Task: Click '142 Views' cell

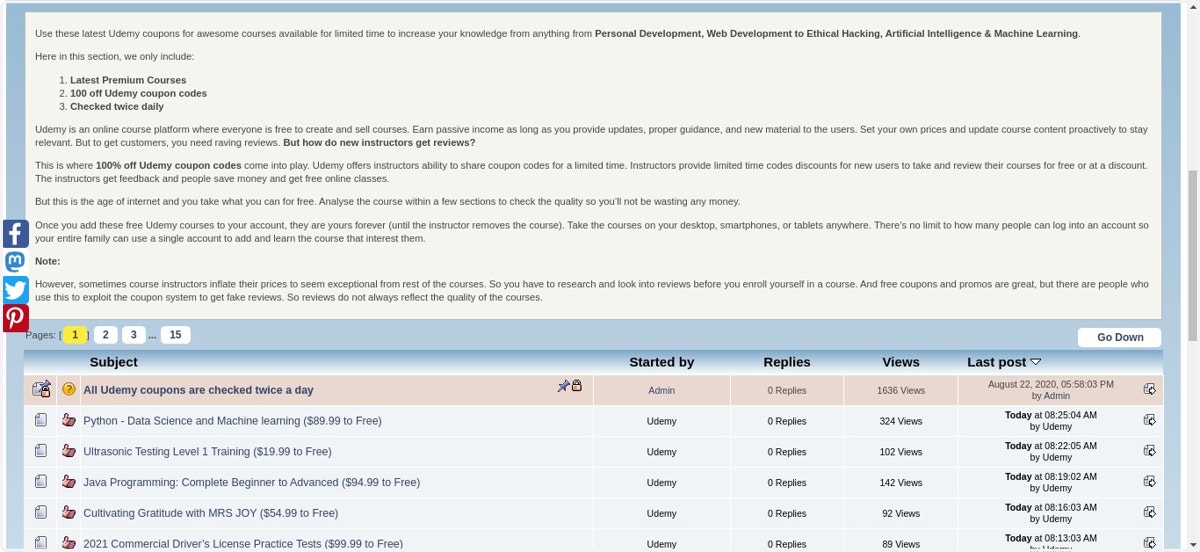Action: pyautogui.click(x=901, y=483)
